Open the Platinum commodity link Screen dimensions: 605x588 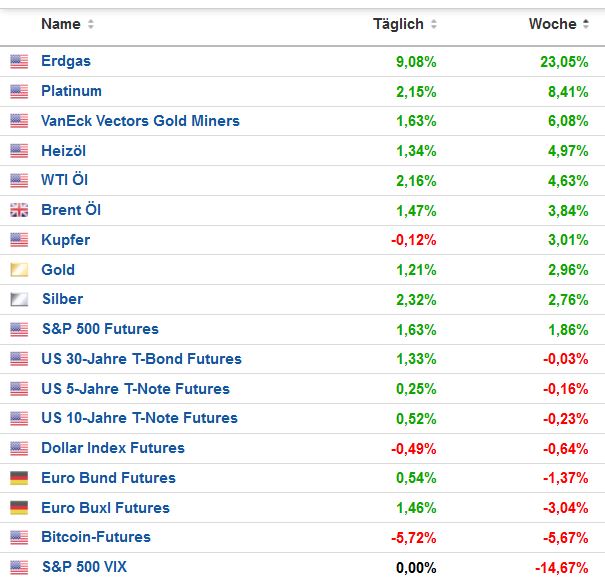coord(71,91)
